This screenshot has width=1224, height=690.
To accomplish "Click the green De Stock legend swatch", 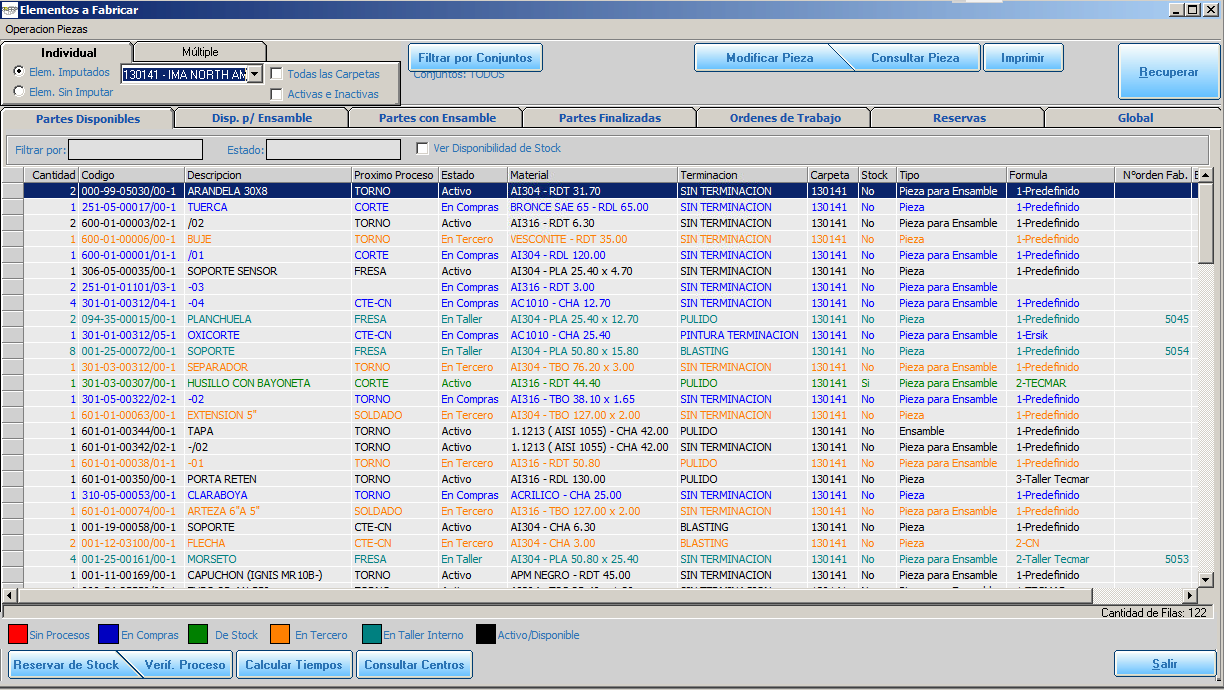I will pyautogui.click(x=199, y=634).
